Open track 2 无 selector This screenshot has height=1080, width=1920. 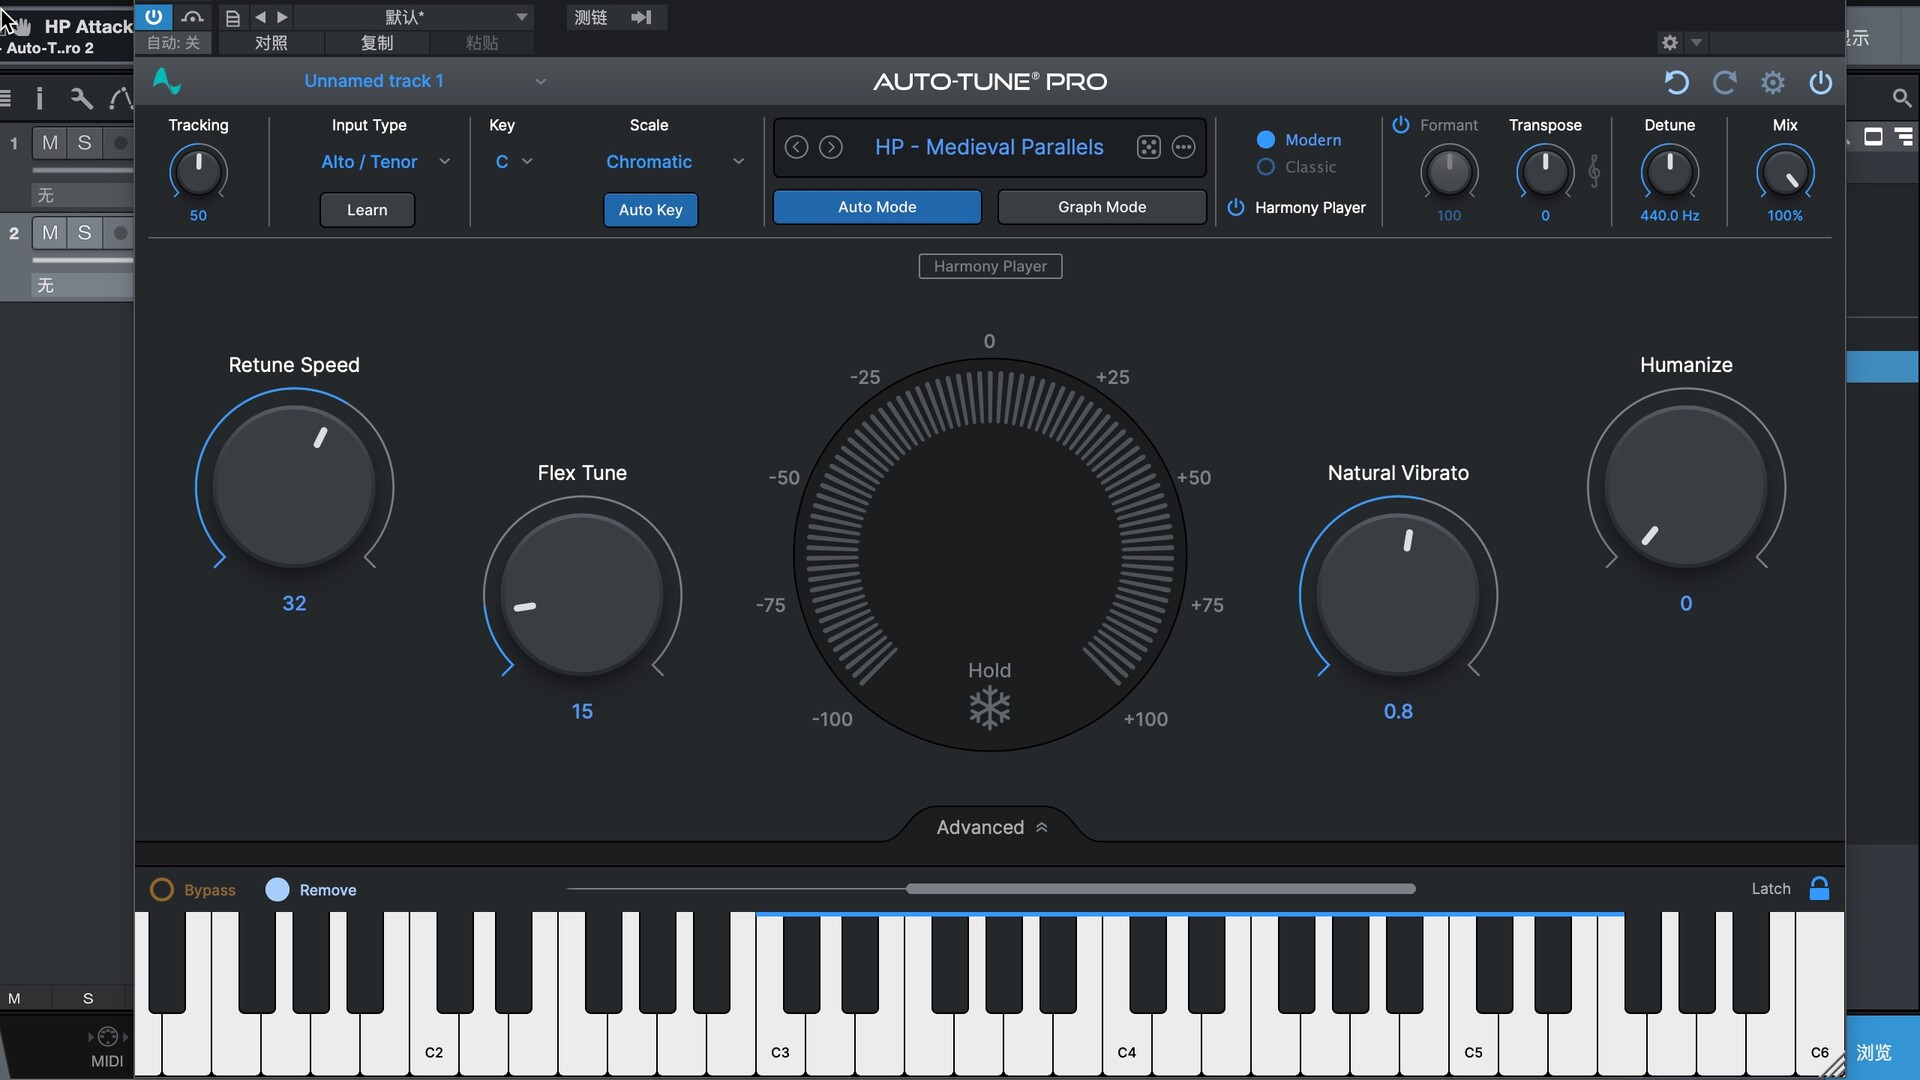click(81, 285)
